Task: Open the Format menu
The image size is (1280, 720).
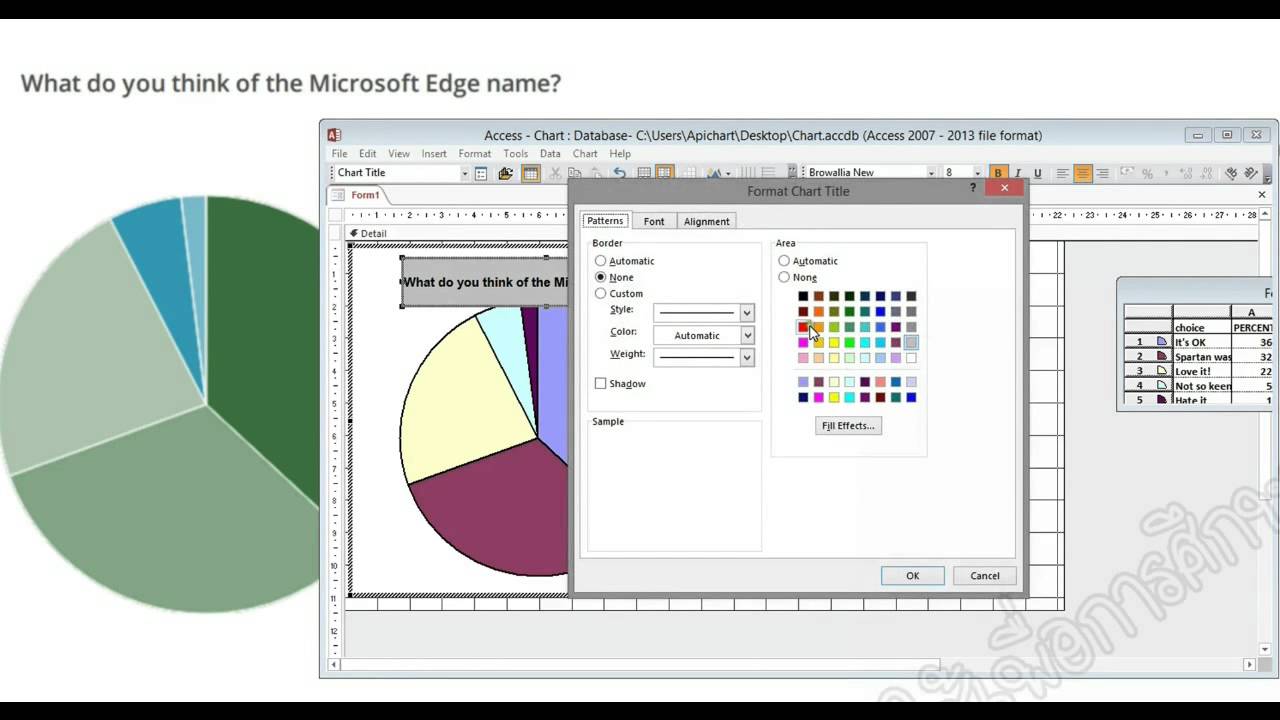Action: coord(474,154)
